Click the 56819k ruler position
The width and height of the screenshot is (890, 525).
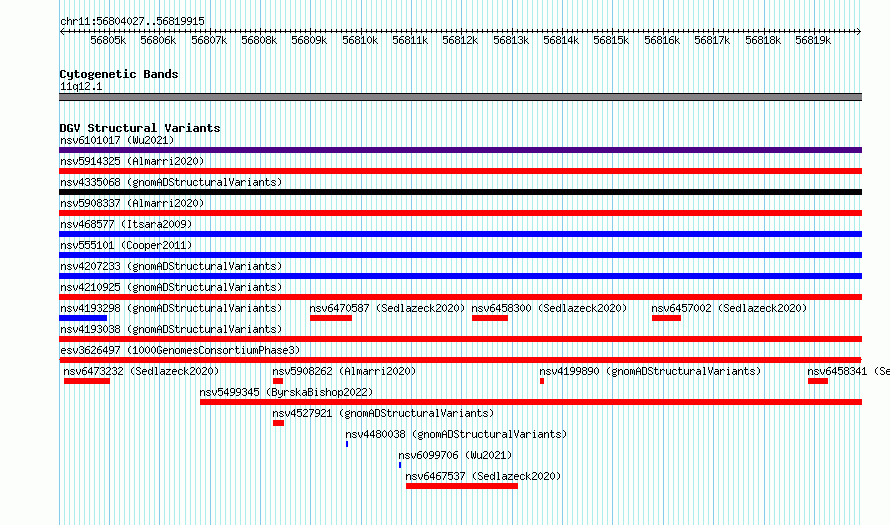[x=813, y=40]
